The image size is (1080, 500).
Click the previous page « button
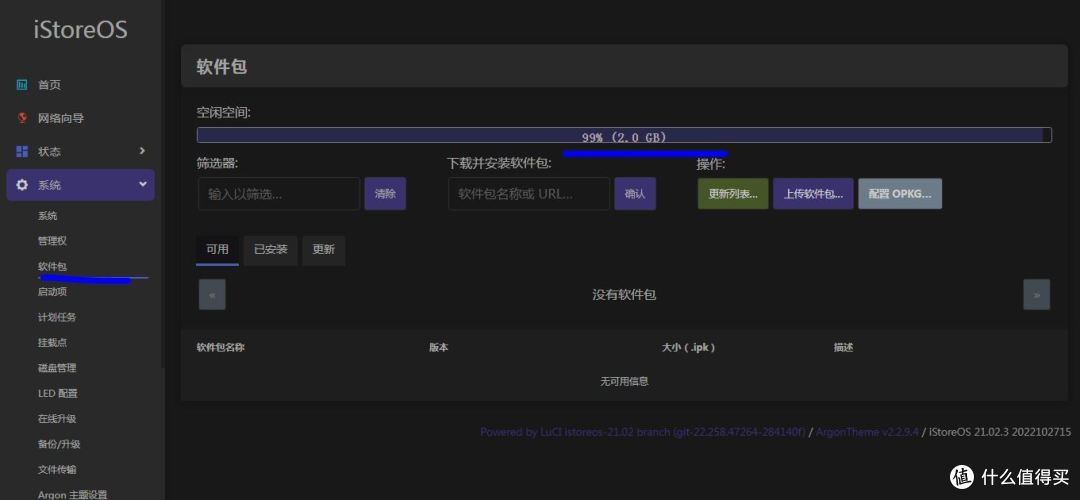tap(212, 295)
